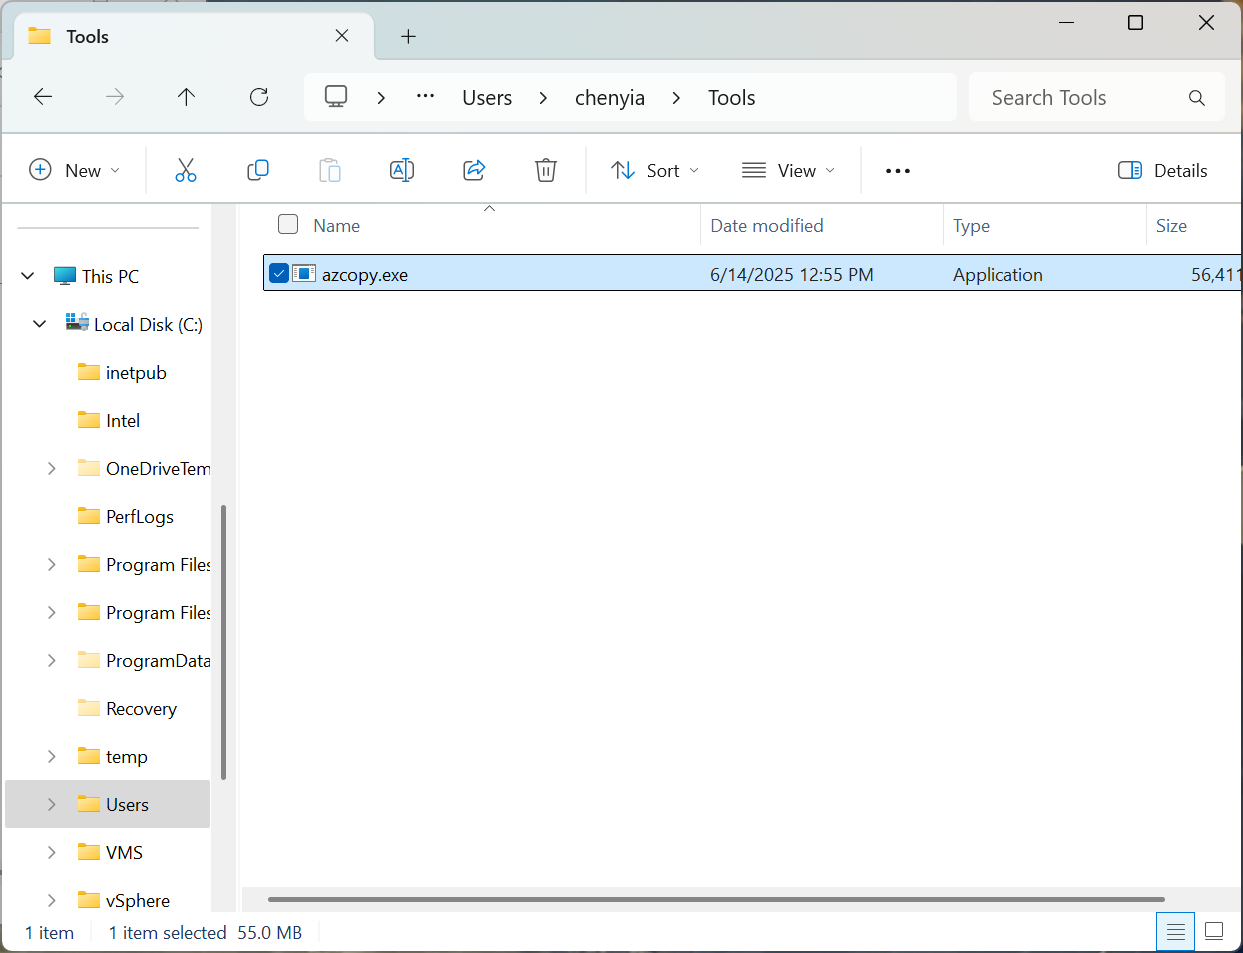
Task: Open chevron after chenyia in breadcrumb
Action: coord(677,97)
